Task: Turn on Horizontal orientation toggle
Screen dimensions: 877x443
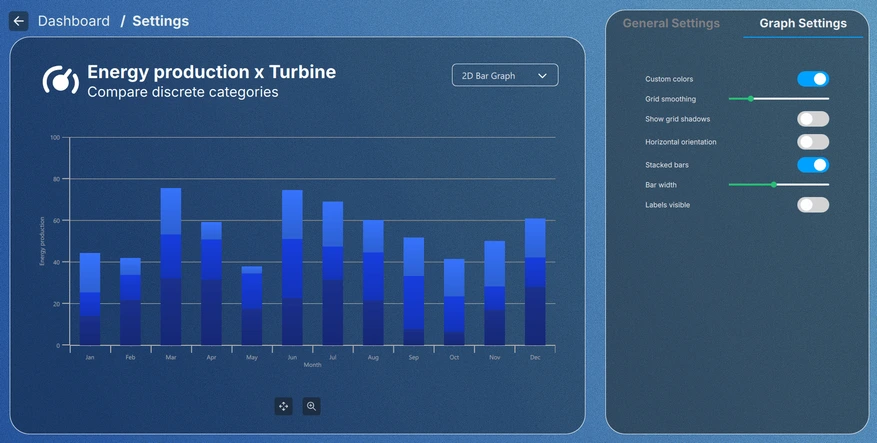Action: [x=812, y=142]
